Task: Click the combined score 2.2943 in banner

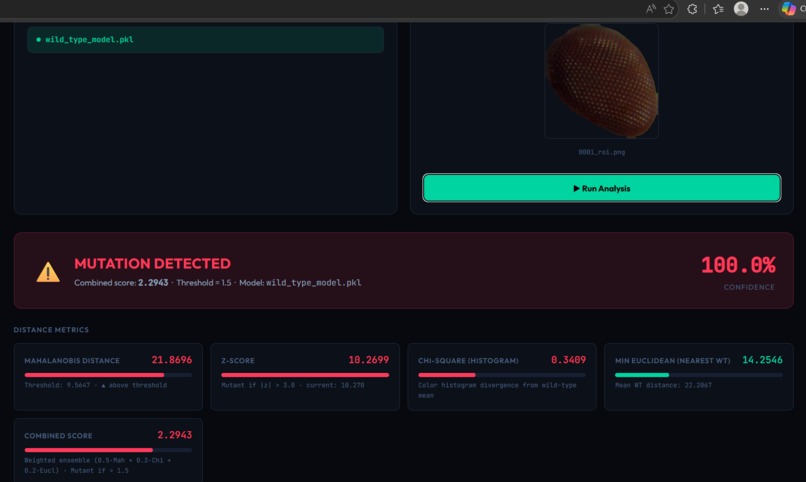Action: [153, 283]
